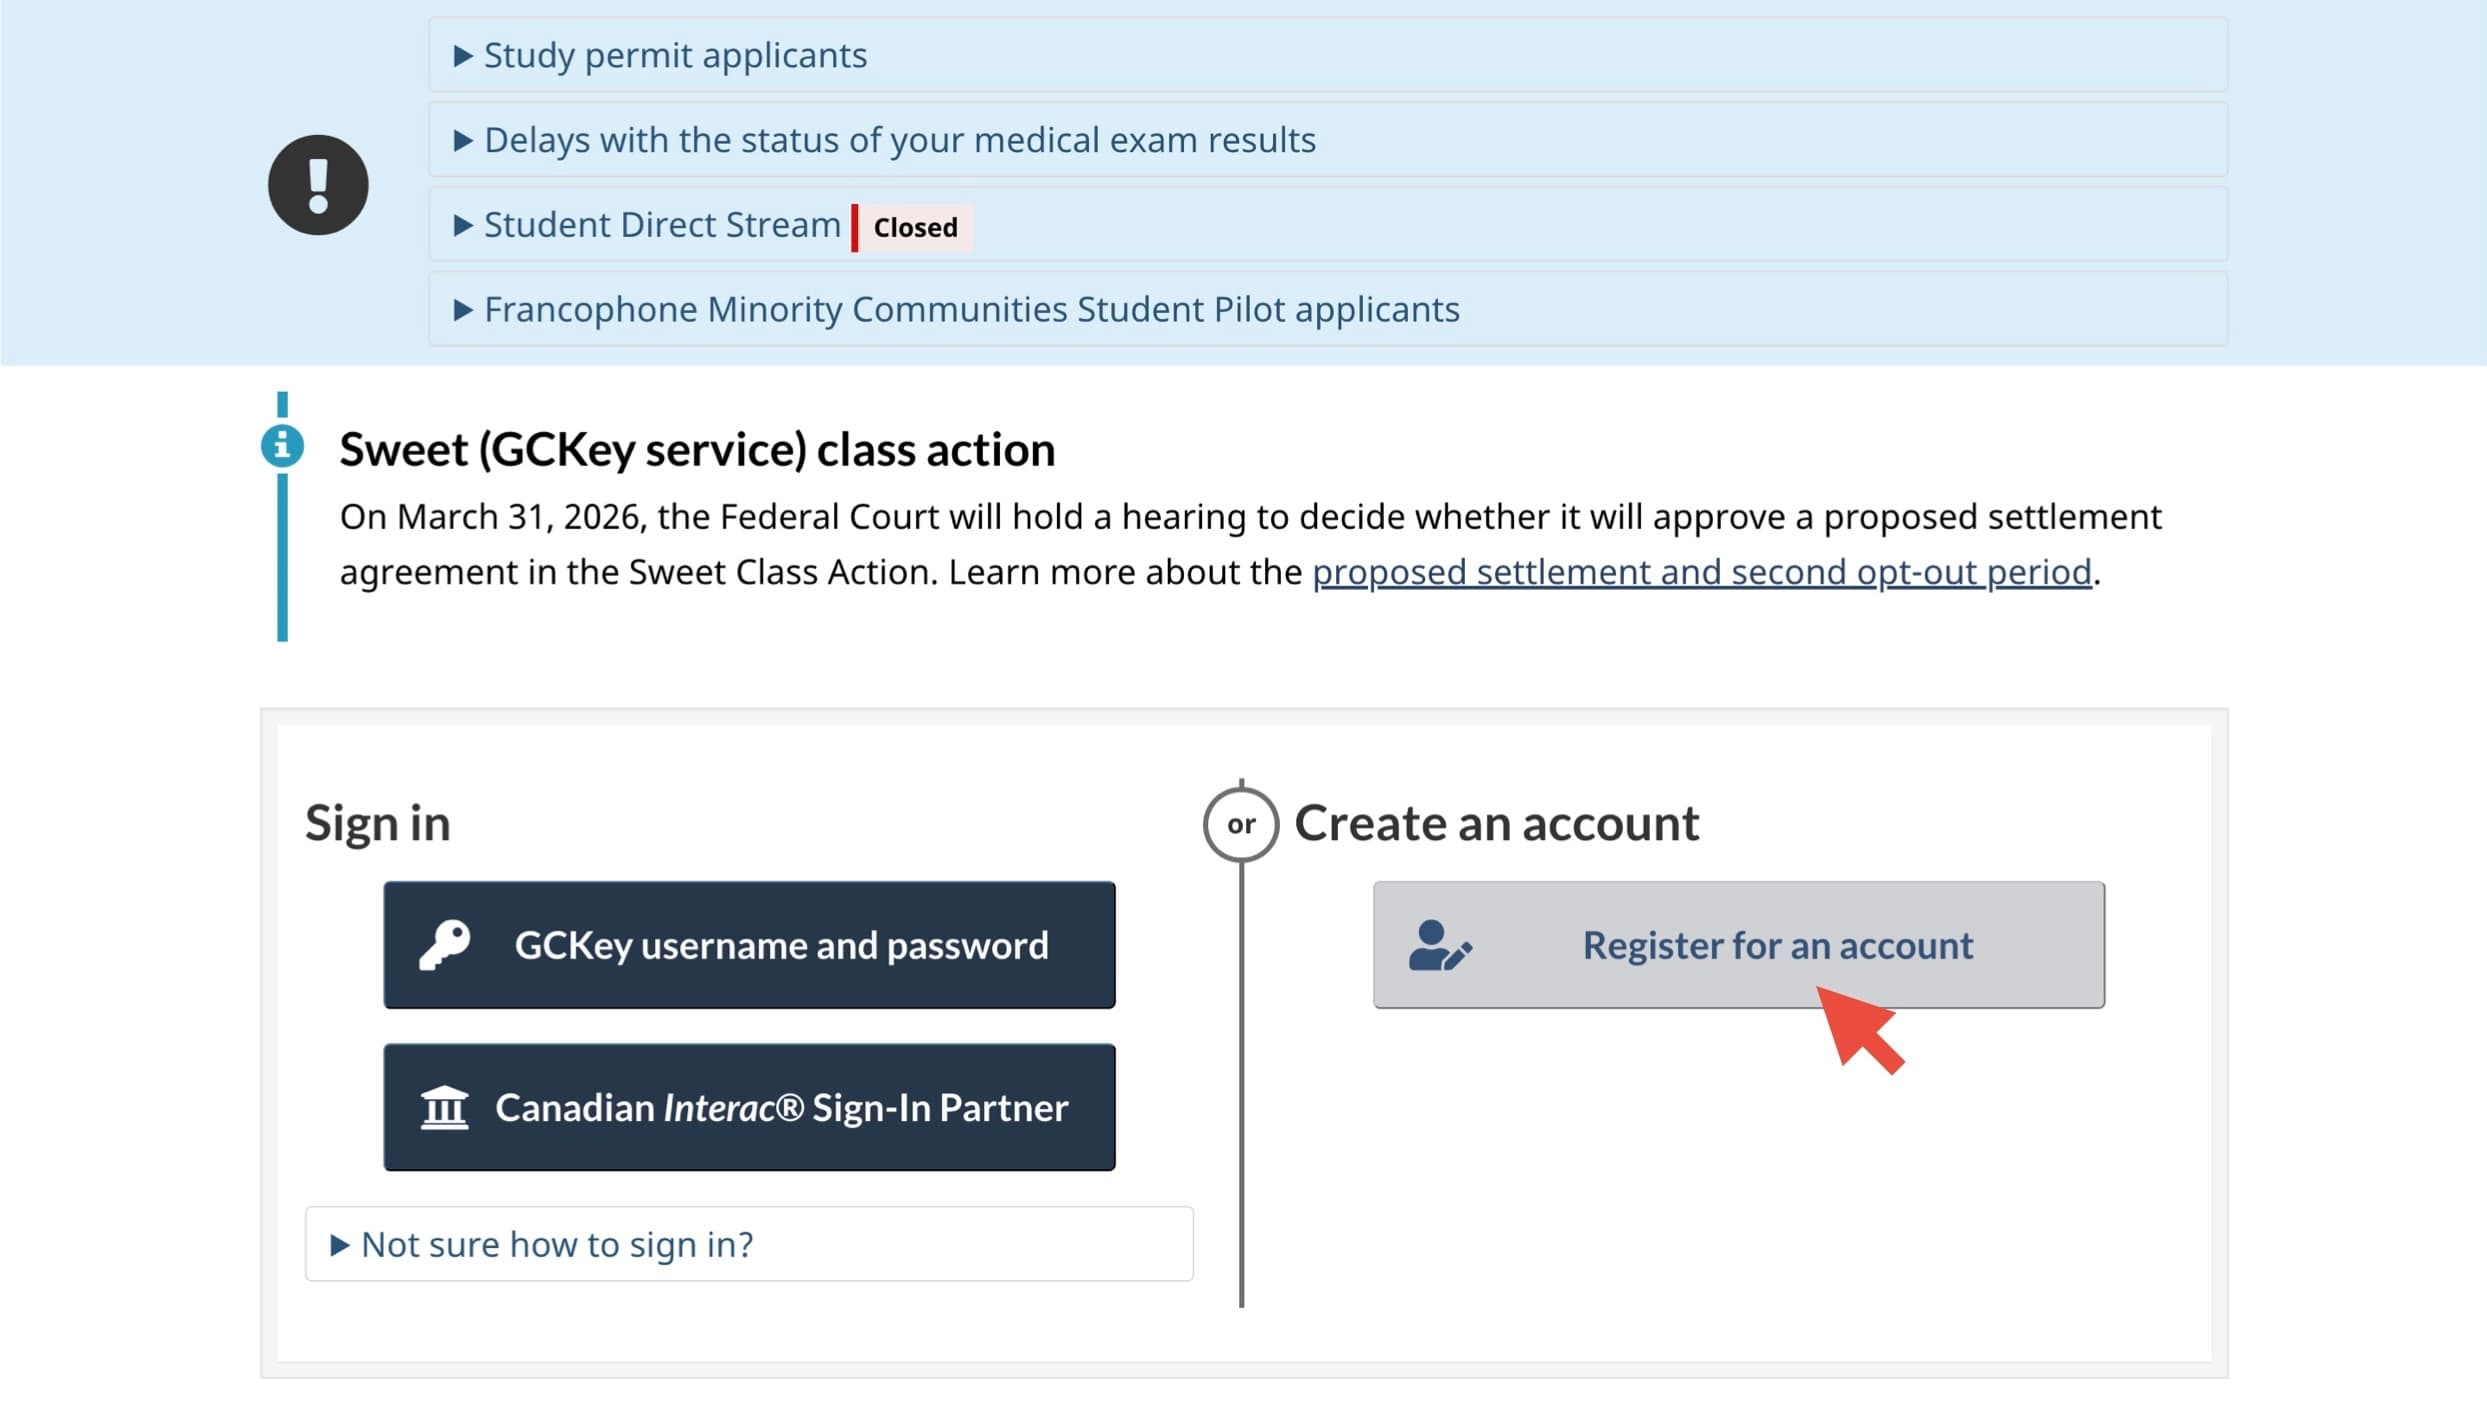Click the 'or' circle divider

1240,824
